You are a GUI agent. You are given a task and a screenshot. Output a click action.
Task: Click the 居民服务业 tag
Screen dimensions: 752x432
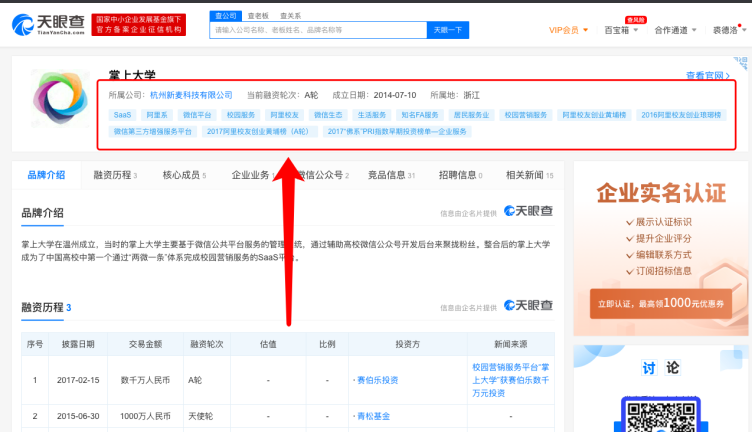(471, 115)
